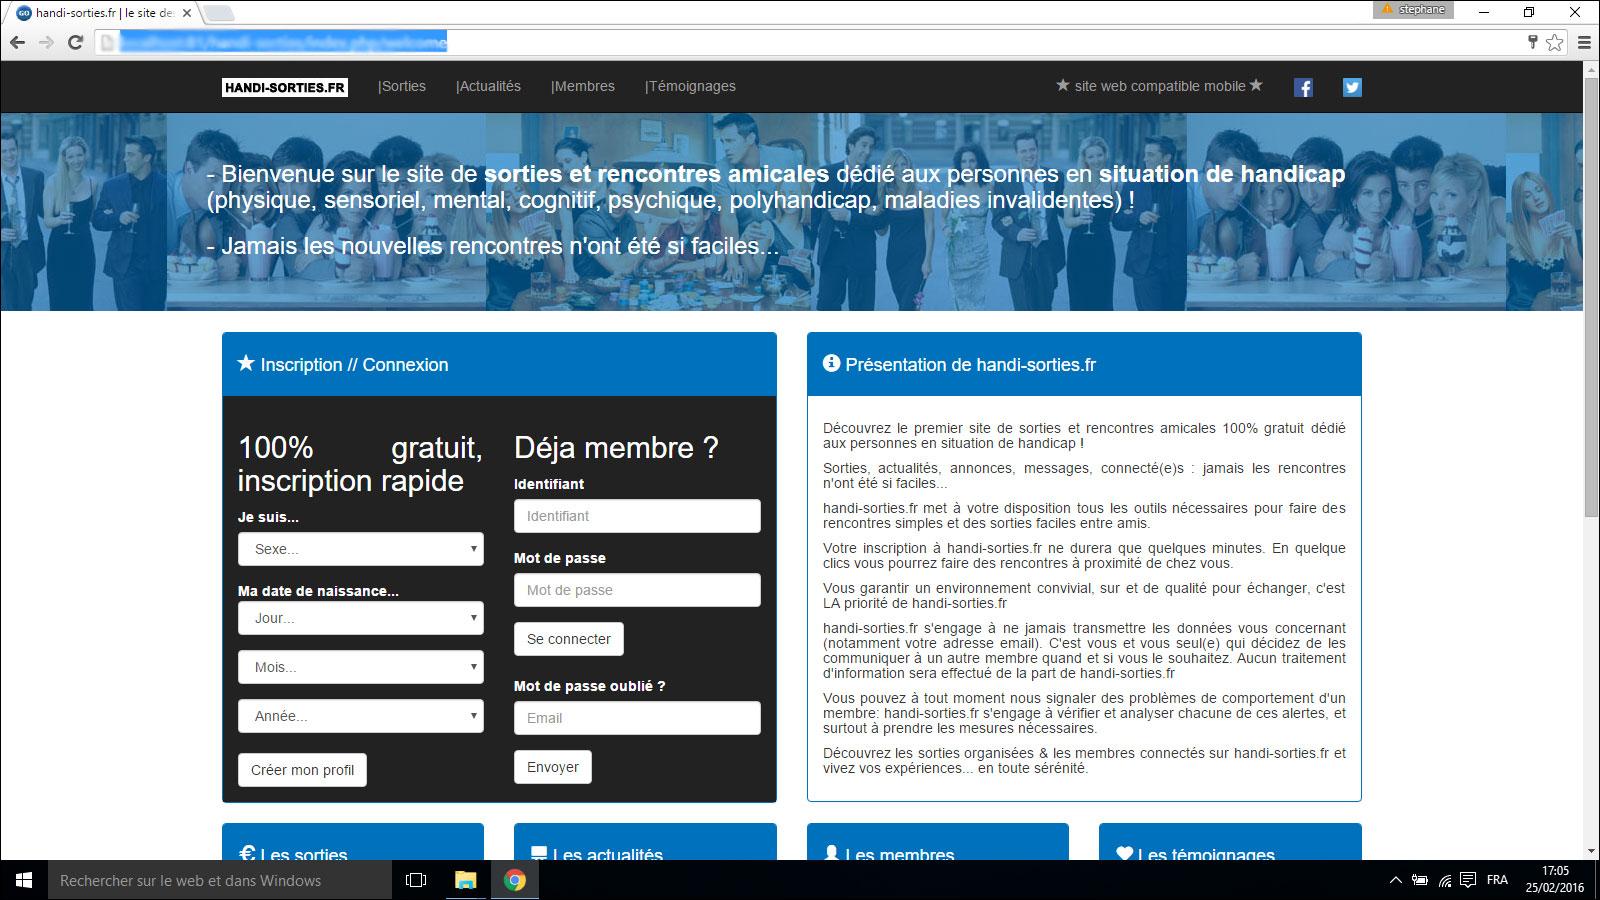Expand the Sexe dropdown
Image resolution: width=1600 pixels, height=900 pixels.
pos(360,549)
